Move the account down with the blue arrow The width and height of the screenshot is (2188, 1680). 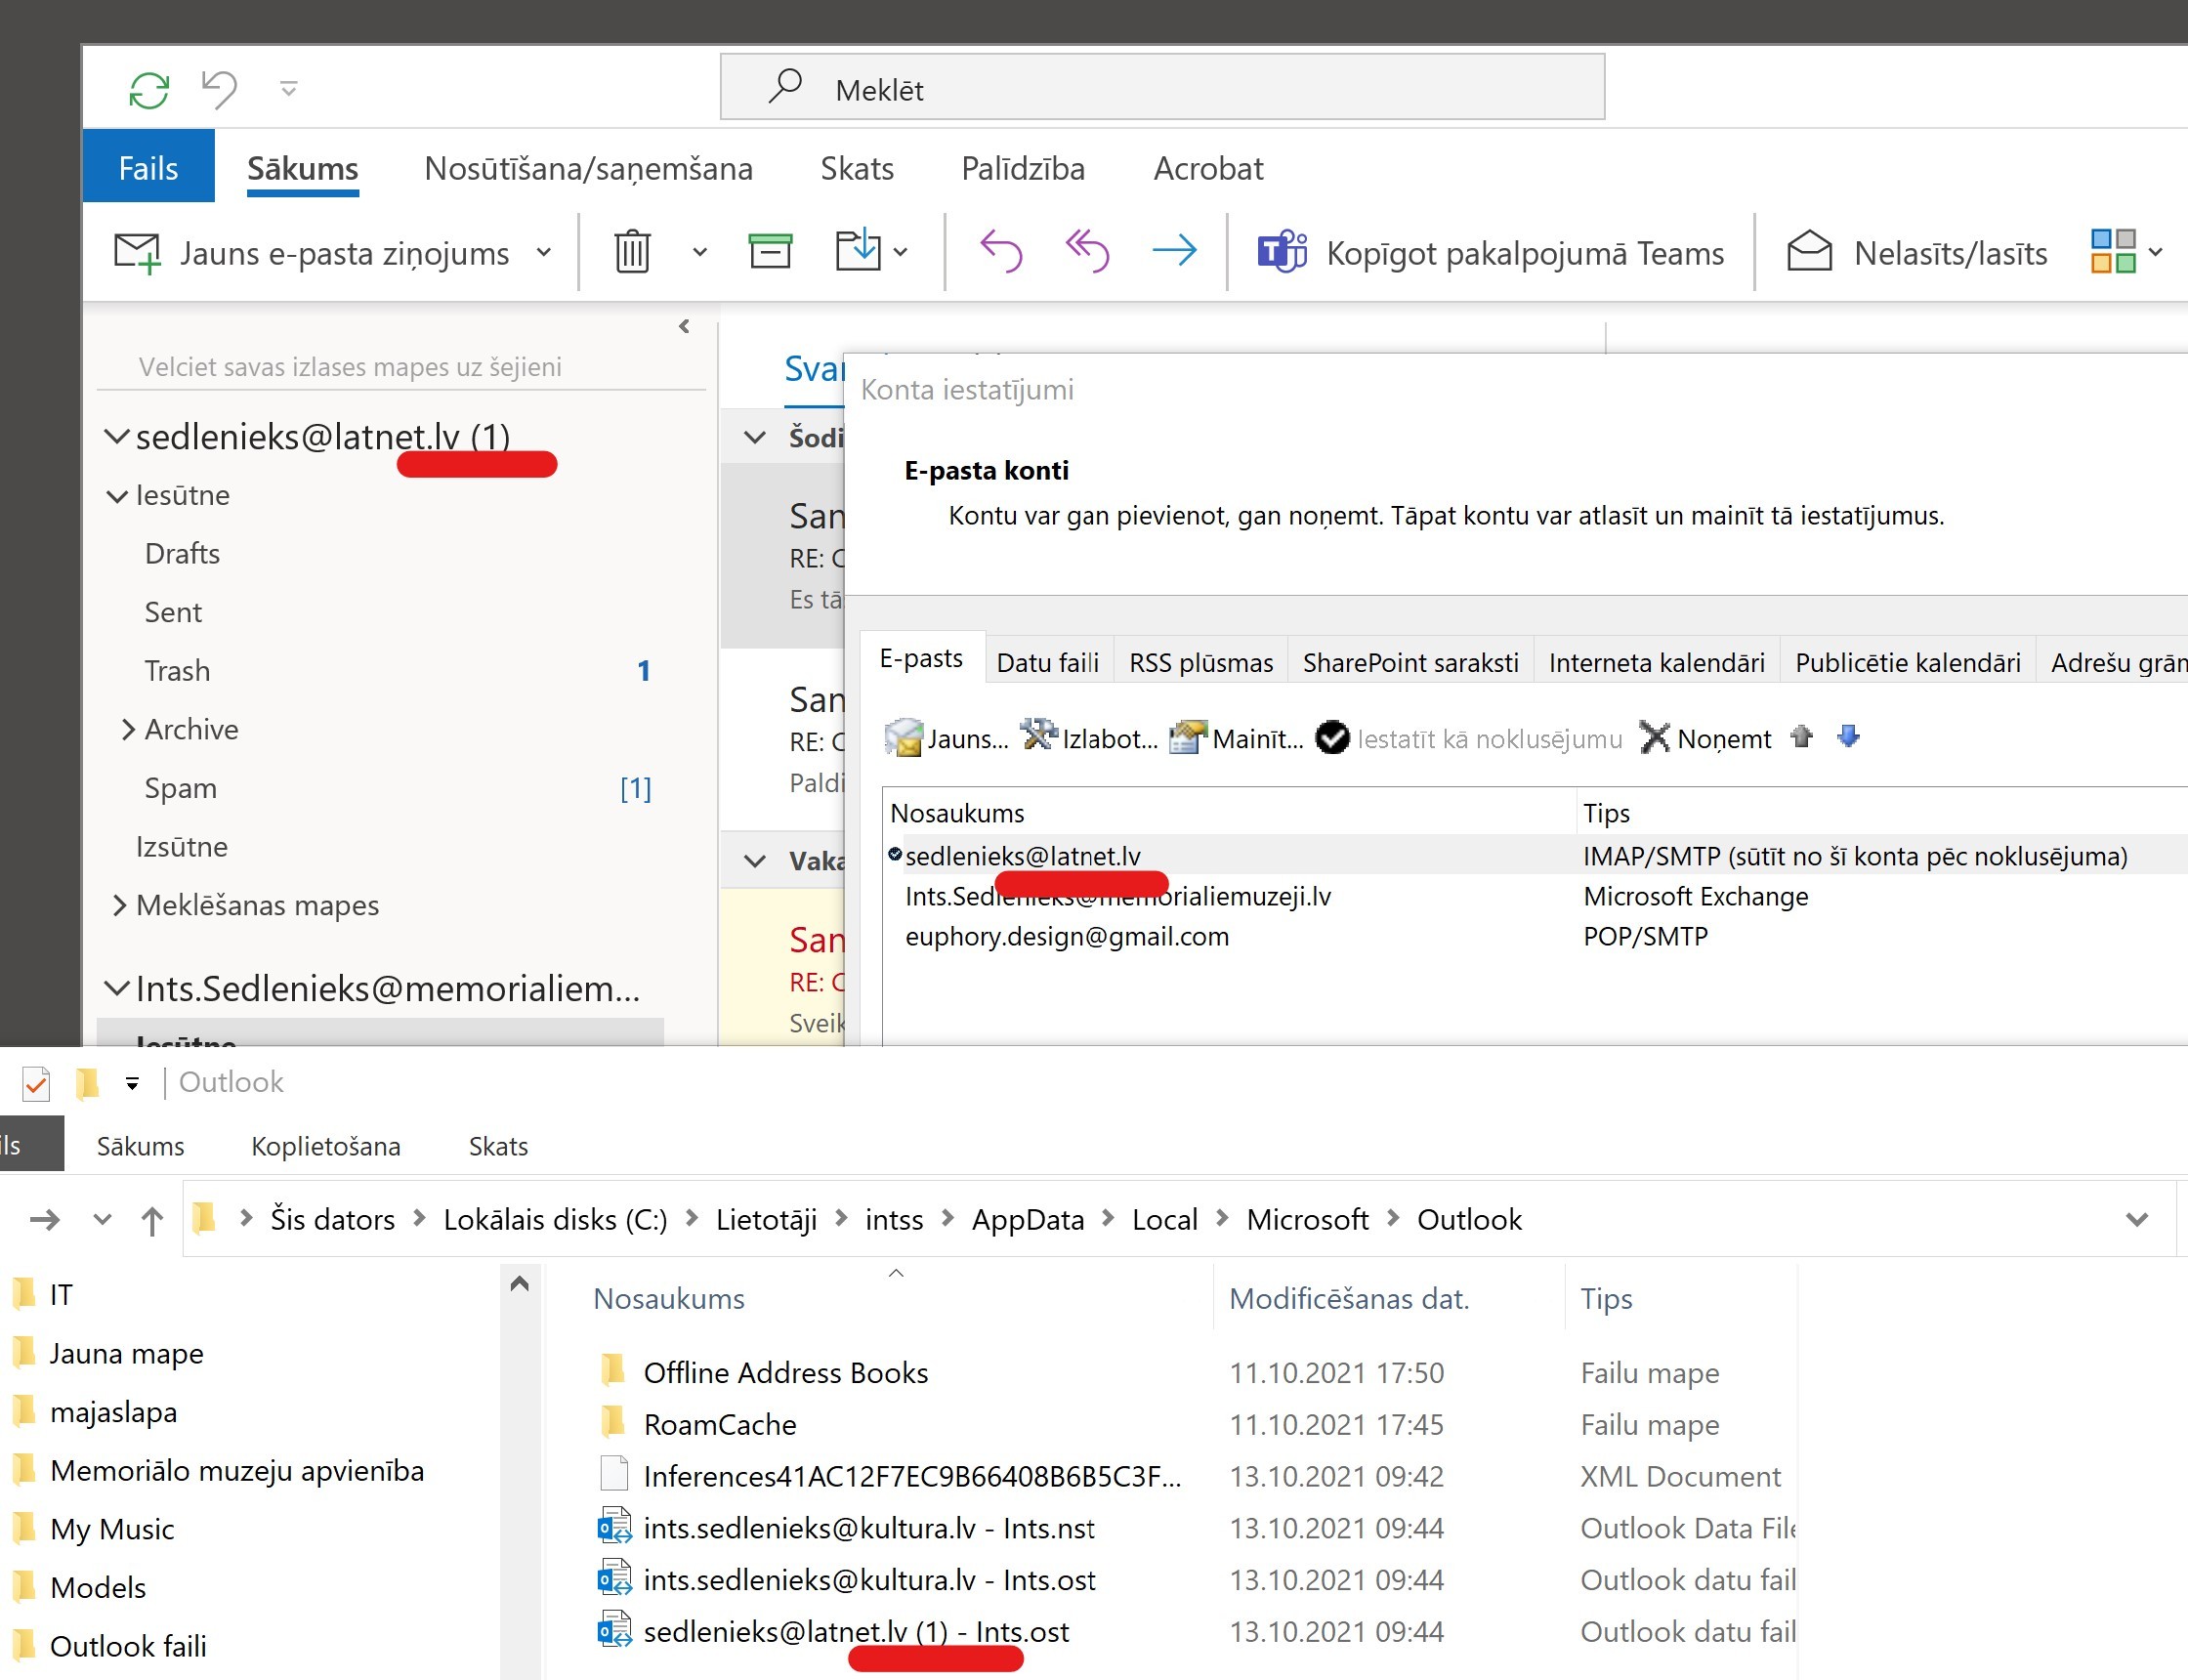(x=1848, y=737)
